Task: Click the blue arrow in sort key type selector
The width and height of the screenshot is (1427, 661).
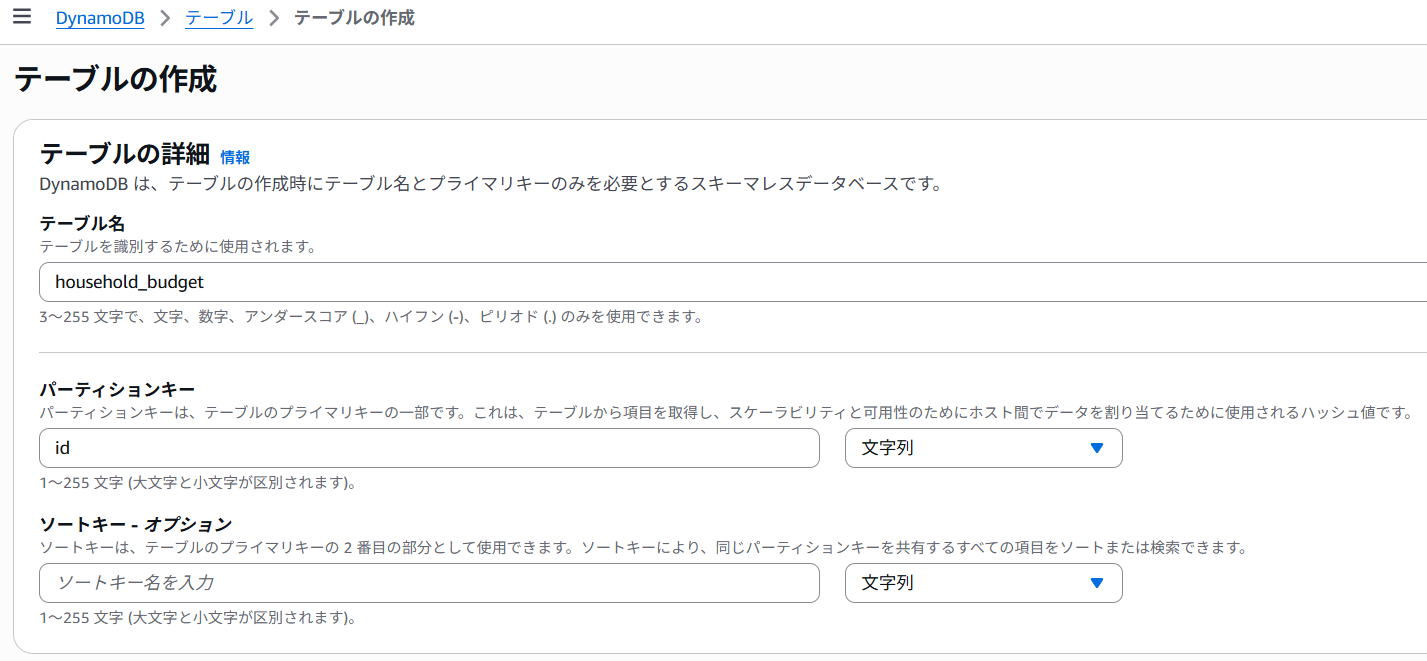Action: click(x=1097, y=583)
